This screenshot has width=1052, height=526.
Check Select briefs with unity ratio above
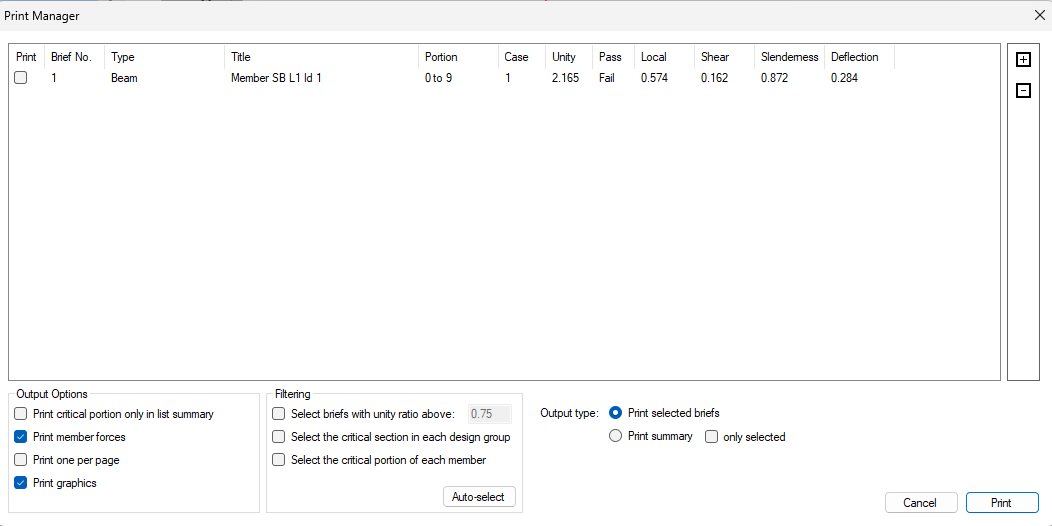[279, 414]
